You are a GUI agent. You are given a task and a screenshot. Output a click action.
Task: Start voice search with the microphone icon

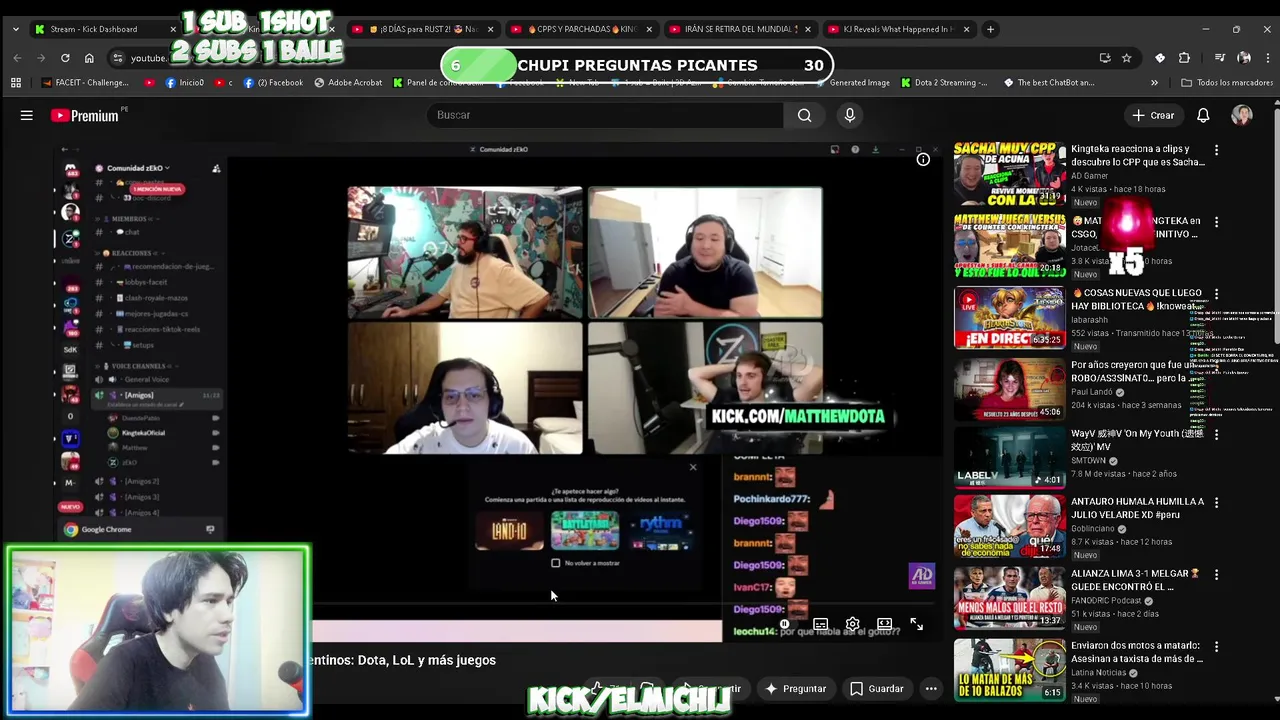coord(850,115)
